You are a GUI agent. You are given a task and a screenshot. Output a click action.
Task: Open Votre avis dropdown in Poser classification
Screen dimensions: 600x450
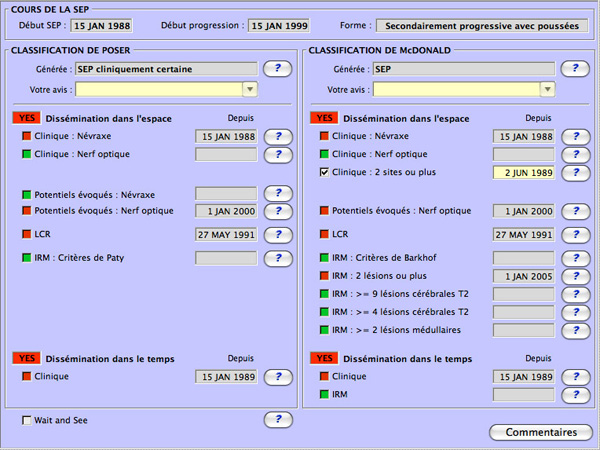(x=250, y=90)
